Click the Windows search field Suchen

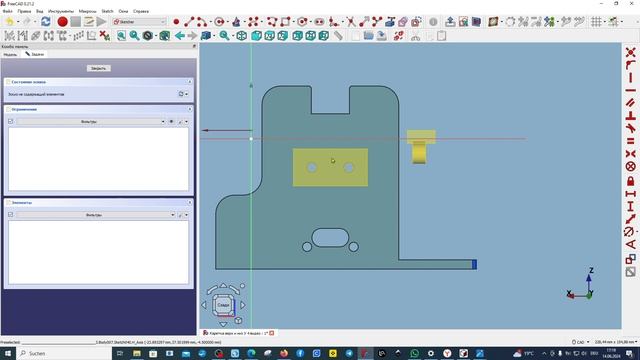[65, 353]
